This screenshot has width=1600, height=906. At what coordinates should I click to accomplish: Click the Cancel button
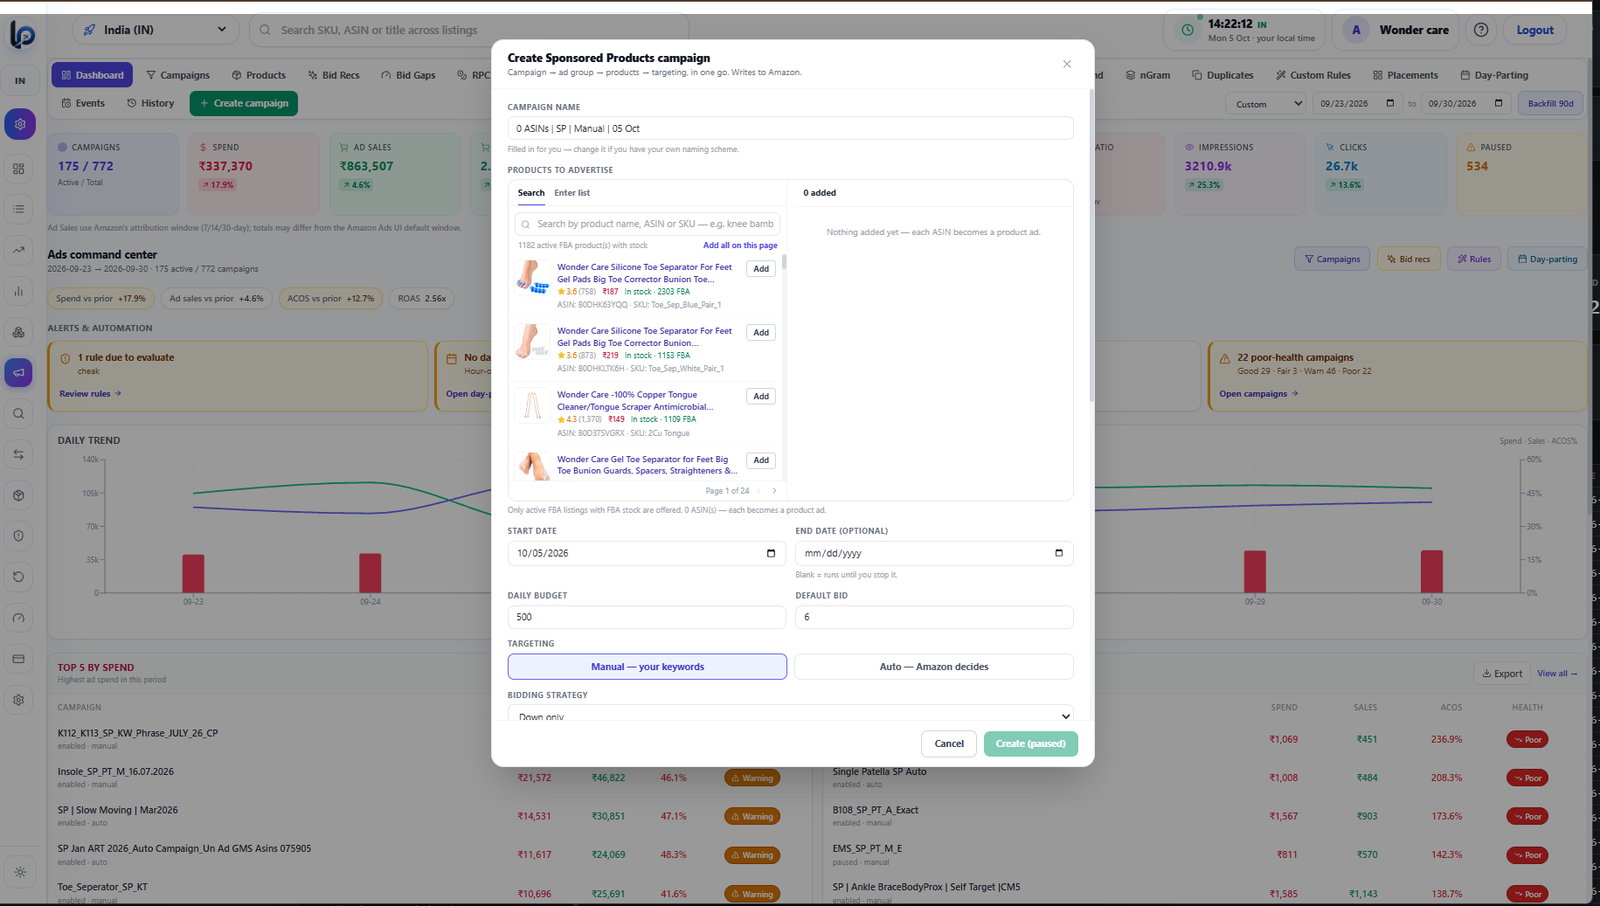[949, 744]
